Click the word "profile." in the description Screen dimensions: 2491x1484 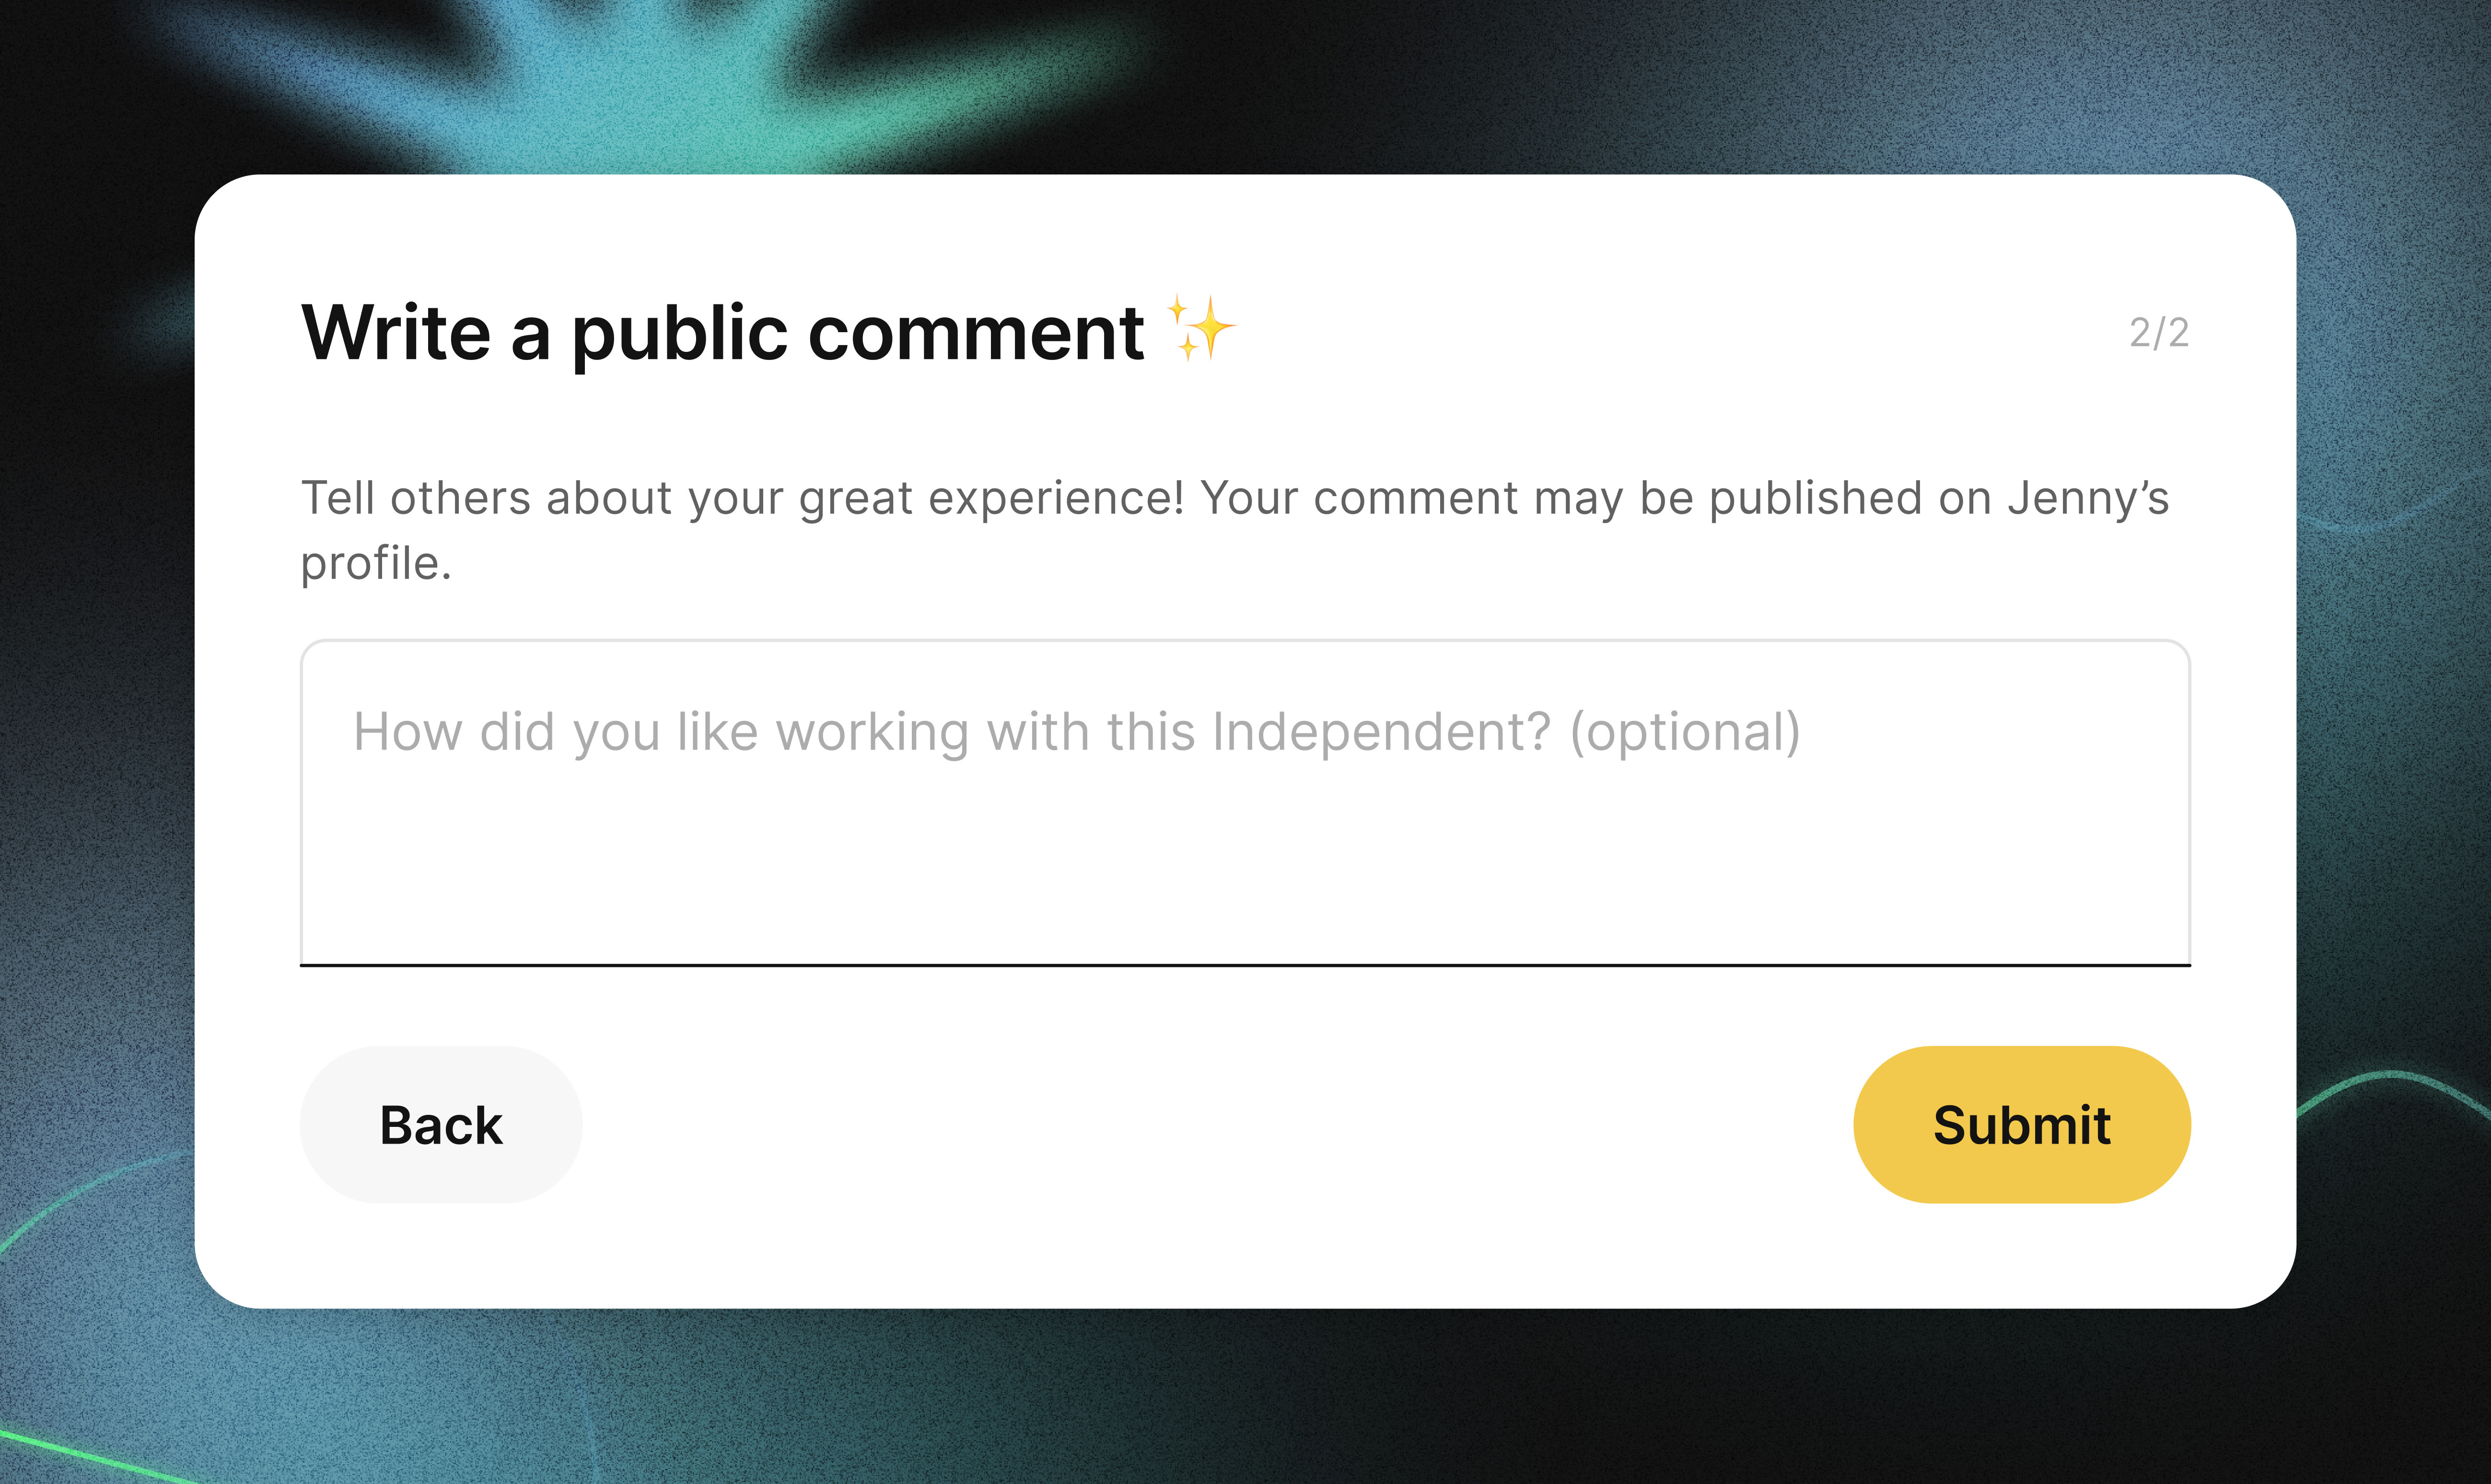tap(376, 564)
